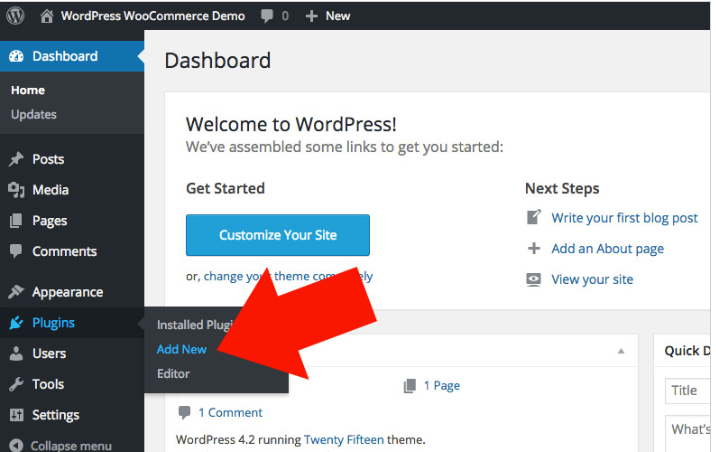Click the WordPress logo icon
Screen dimensions: 716x452
point(15,16)
